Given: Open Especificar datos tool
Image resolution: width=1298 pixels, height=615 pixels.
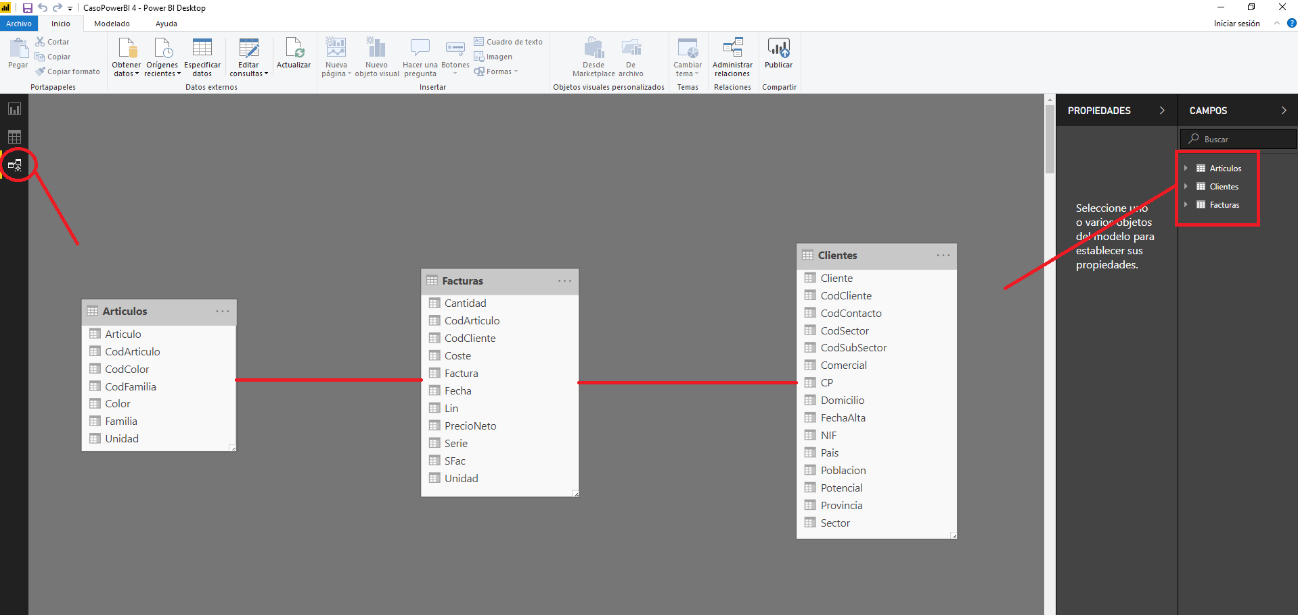Looking at the screenshot, I should coord(202,57).
